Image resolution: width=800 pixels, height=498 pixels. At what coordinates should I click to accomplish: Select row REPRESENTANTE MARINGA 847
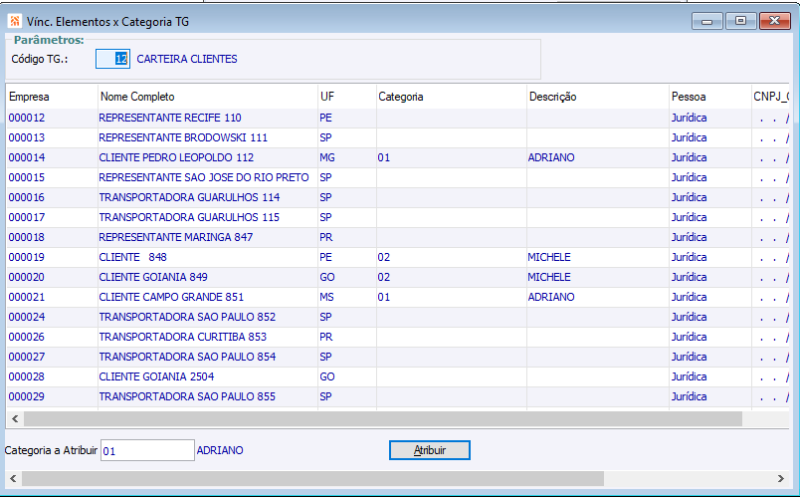[x=398, y=237]
